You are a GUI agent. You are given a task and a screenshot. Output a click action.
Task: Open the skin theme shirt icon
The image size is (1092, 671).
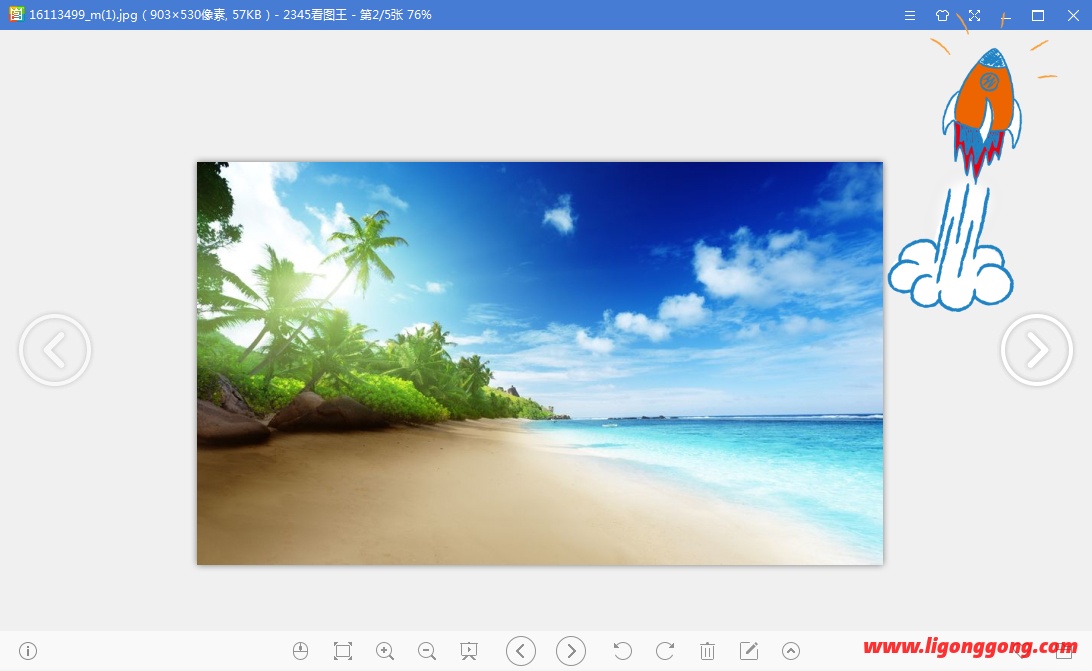[942, 16]
